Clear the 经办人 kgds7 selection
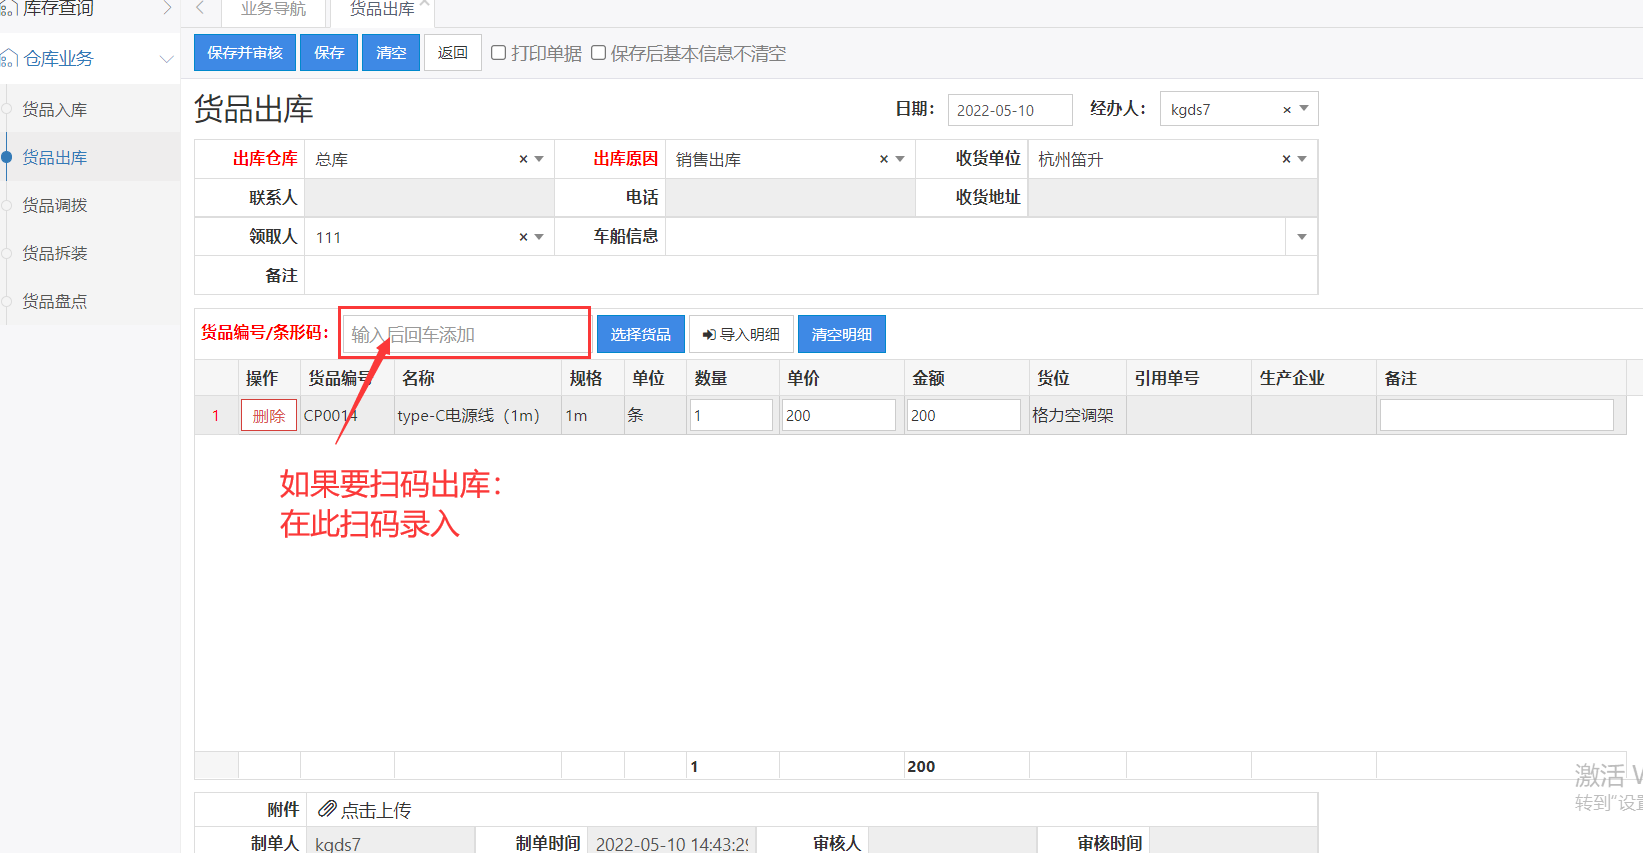 (1287, 110)
